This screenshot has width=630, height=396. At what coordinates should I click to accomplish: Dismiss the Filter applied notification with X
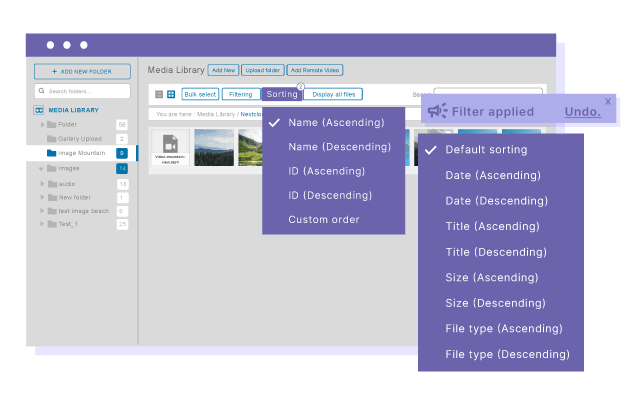tap(608, 101)
